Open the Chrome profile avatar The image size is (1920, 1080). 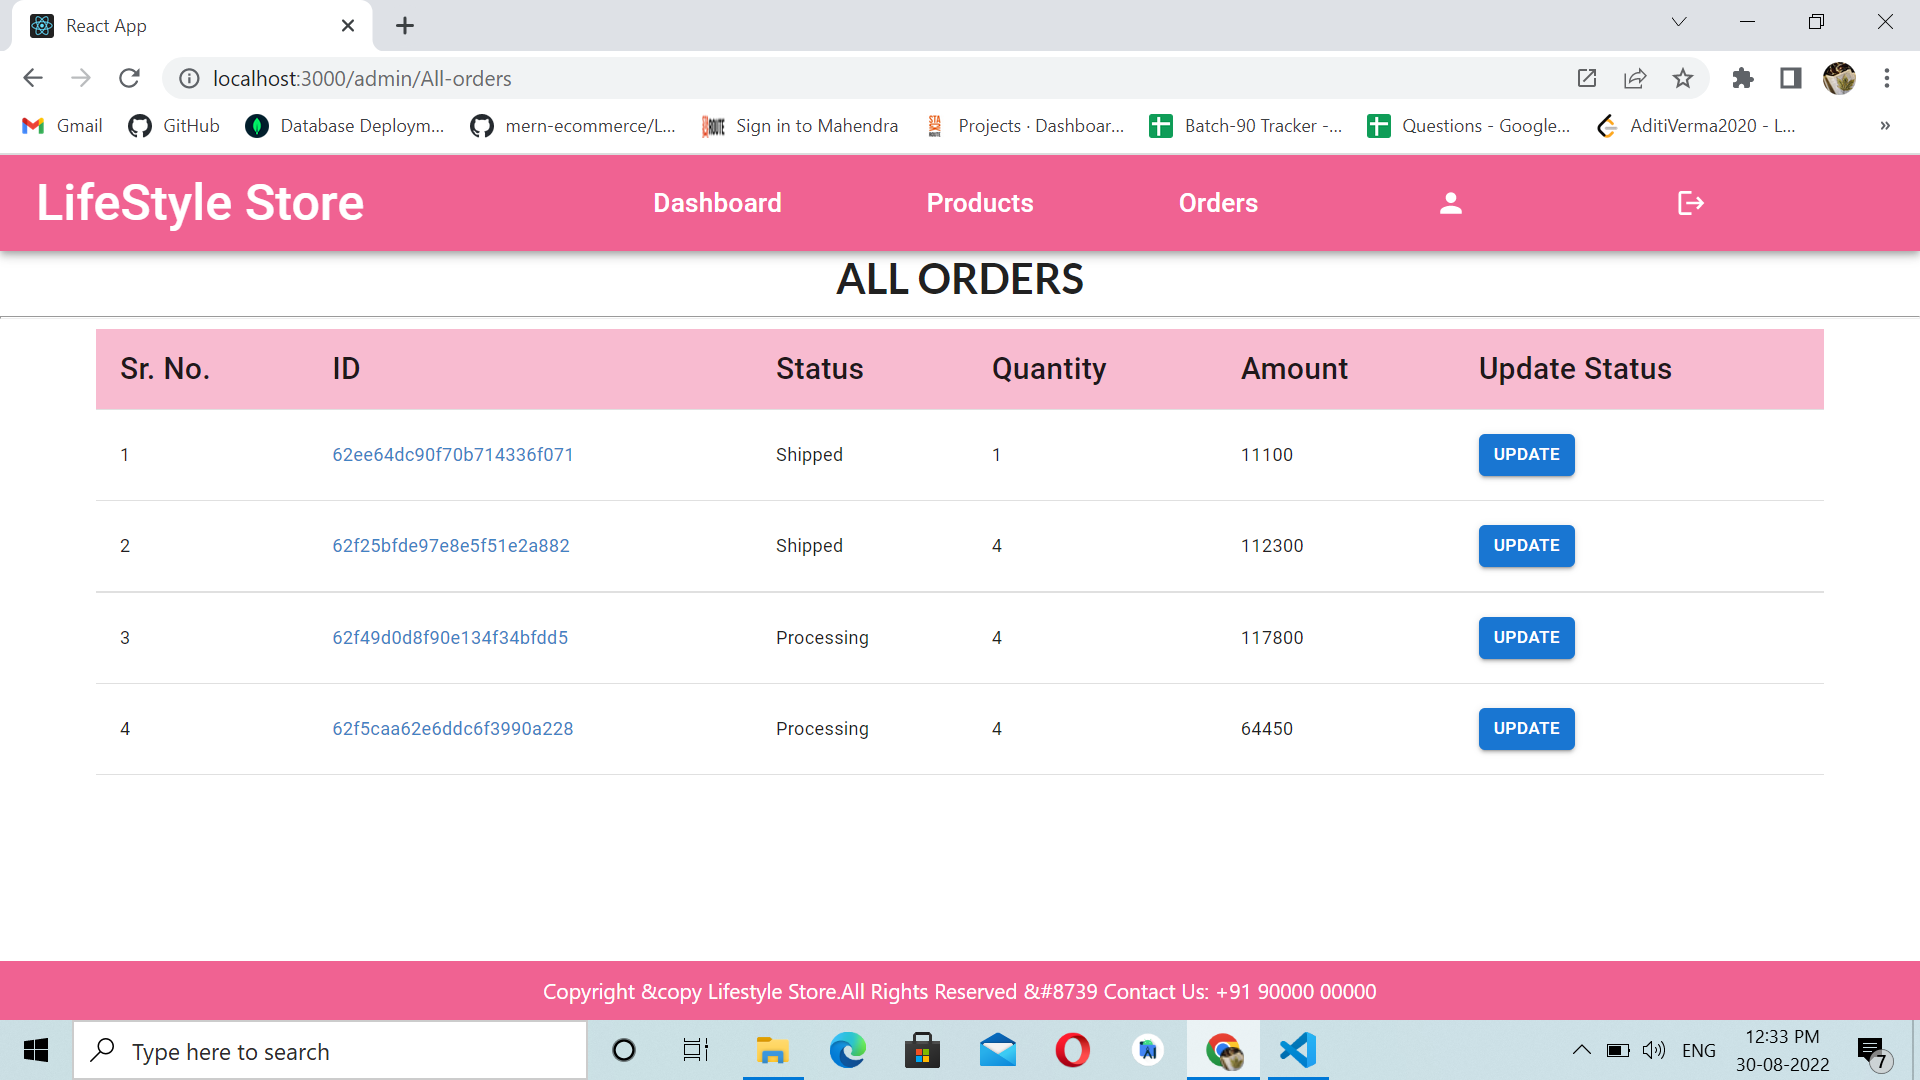1840,78
